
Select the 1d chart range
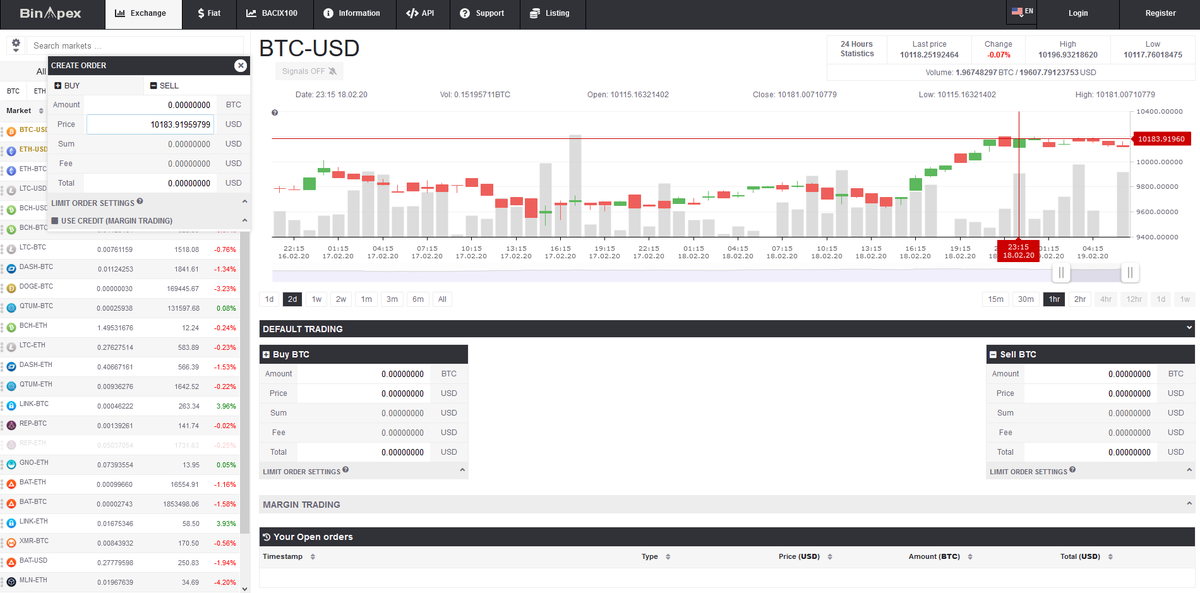coord(269,299)
